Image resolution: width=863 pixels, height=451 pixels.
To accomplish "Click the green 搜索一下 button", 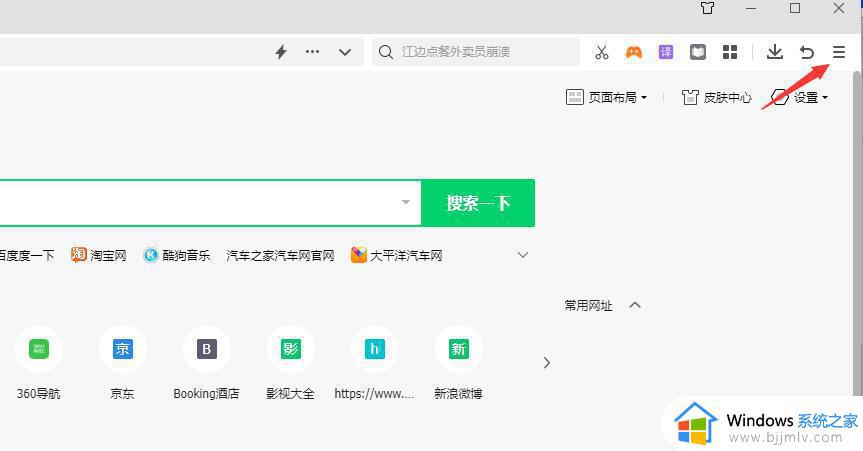I will tap(478, 203).
